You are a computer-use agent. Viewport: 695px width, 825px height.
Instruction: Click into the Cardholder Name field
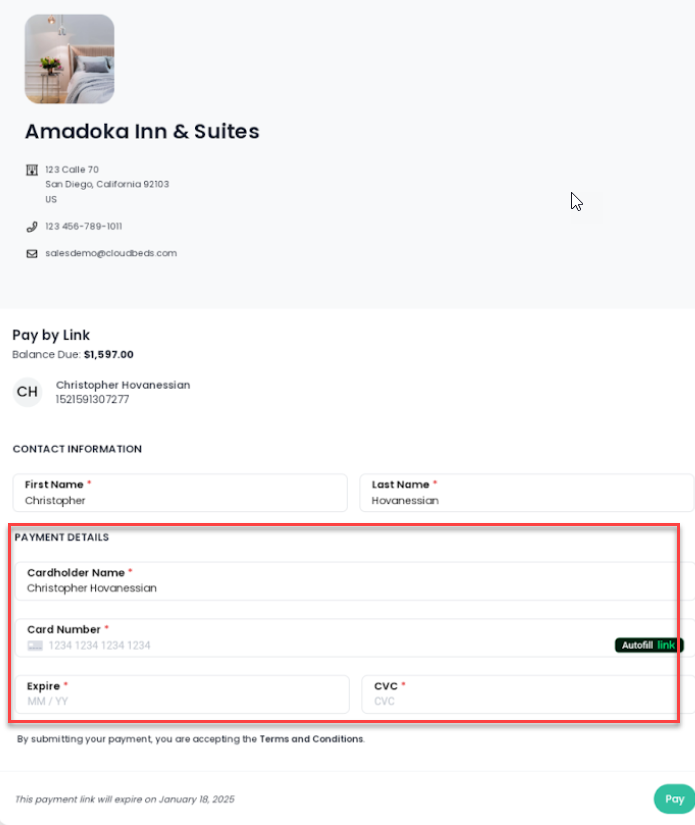click(350, 588)
